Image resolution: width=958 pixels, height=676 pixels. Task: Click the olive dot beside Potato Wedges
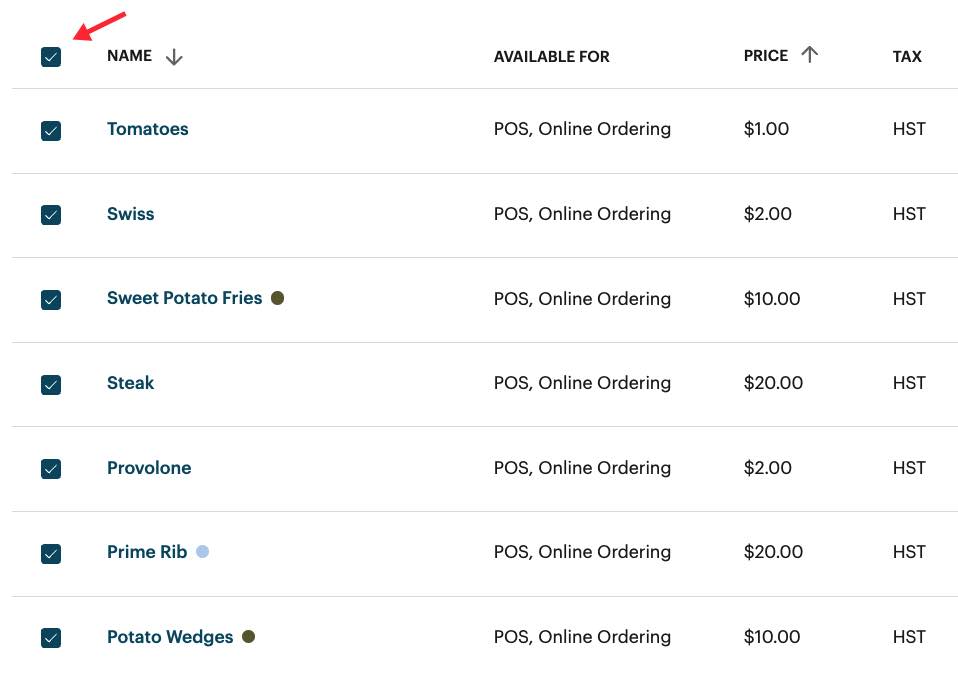click(x=249, y=636)
